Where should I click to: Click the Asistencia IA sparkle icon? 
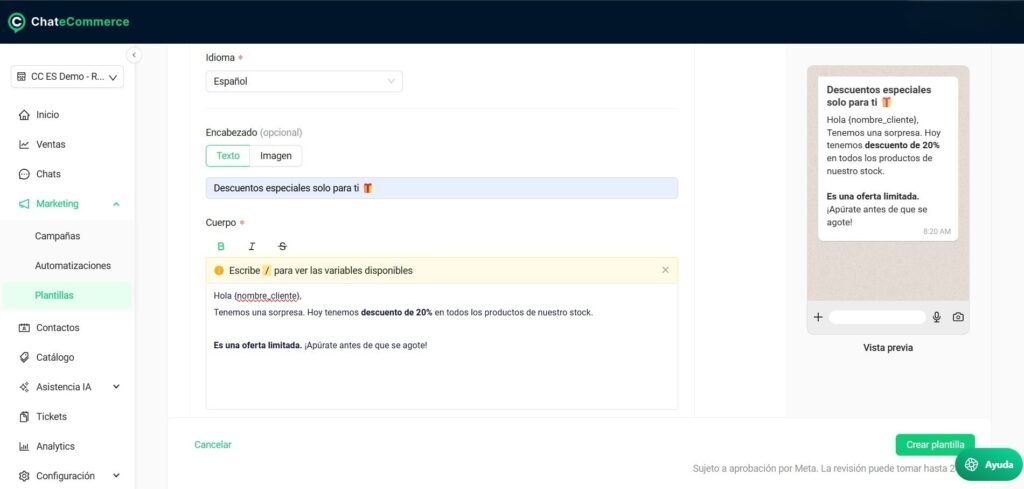(24, 387)
